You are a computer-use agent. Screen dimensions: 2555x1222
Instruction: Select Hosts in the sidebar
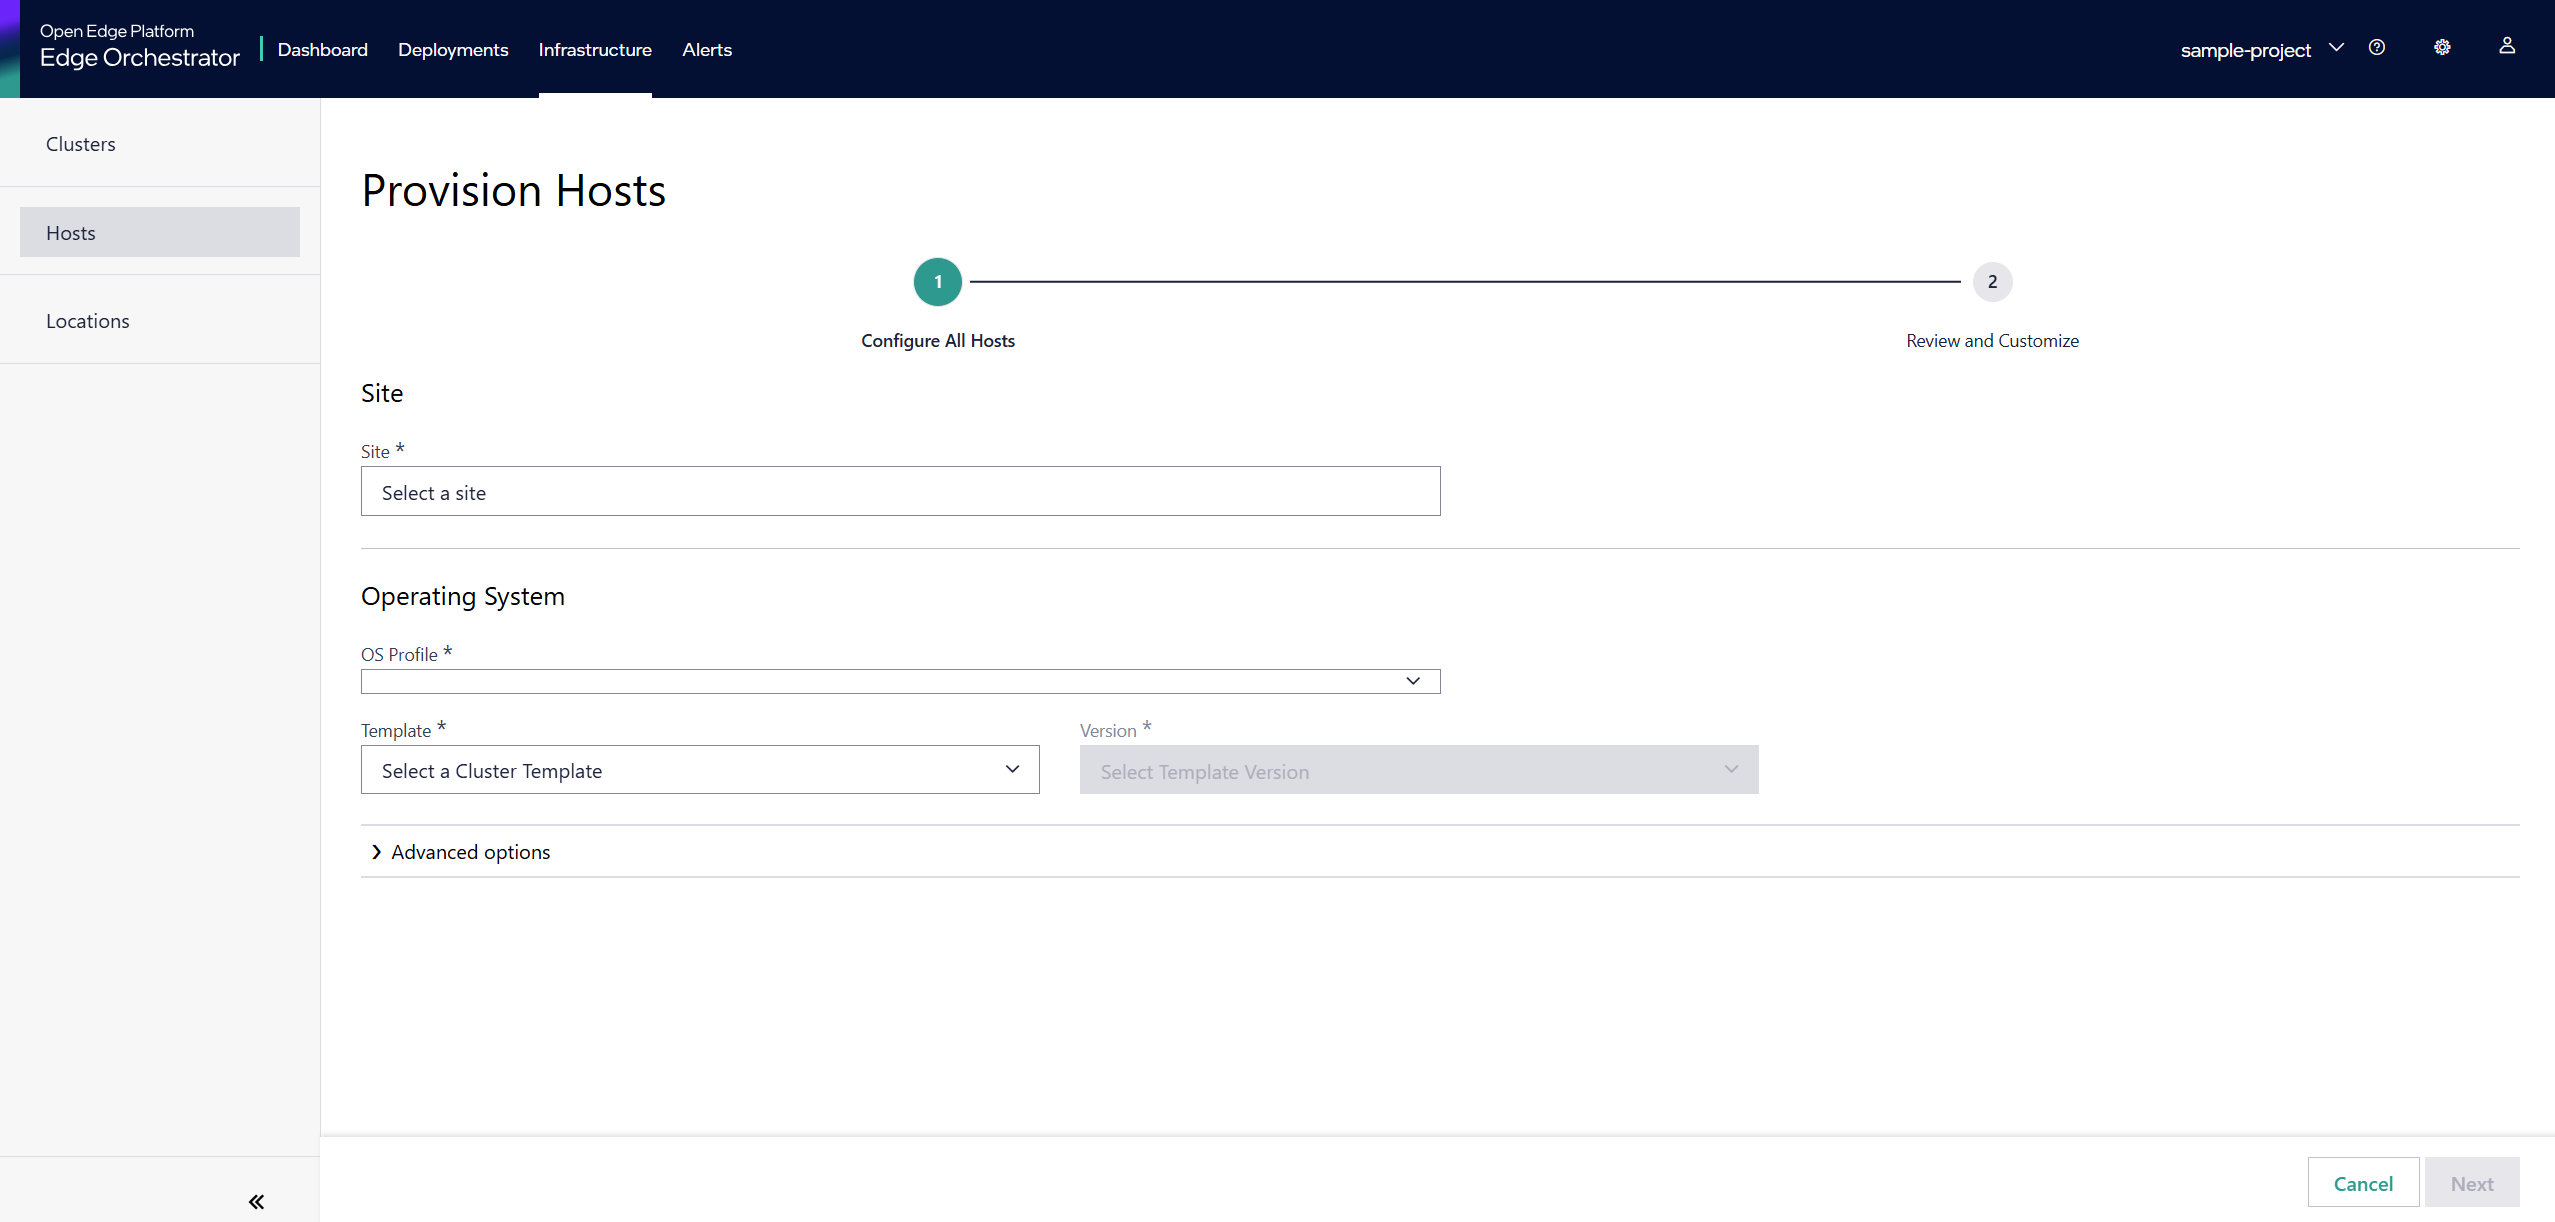point(160,232)
